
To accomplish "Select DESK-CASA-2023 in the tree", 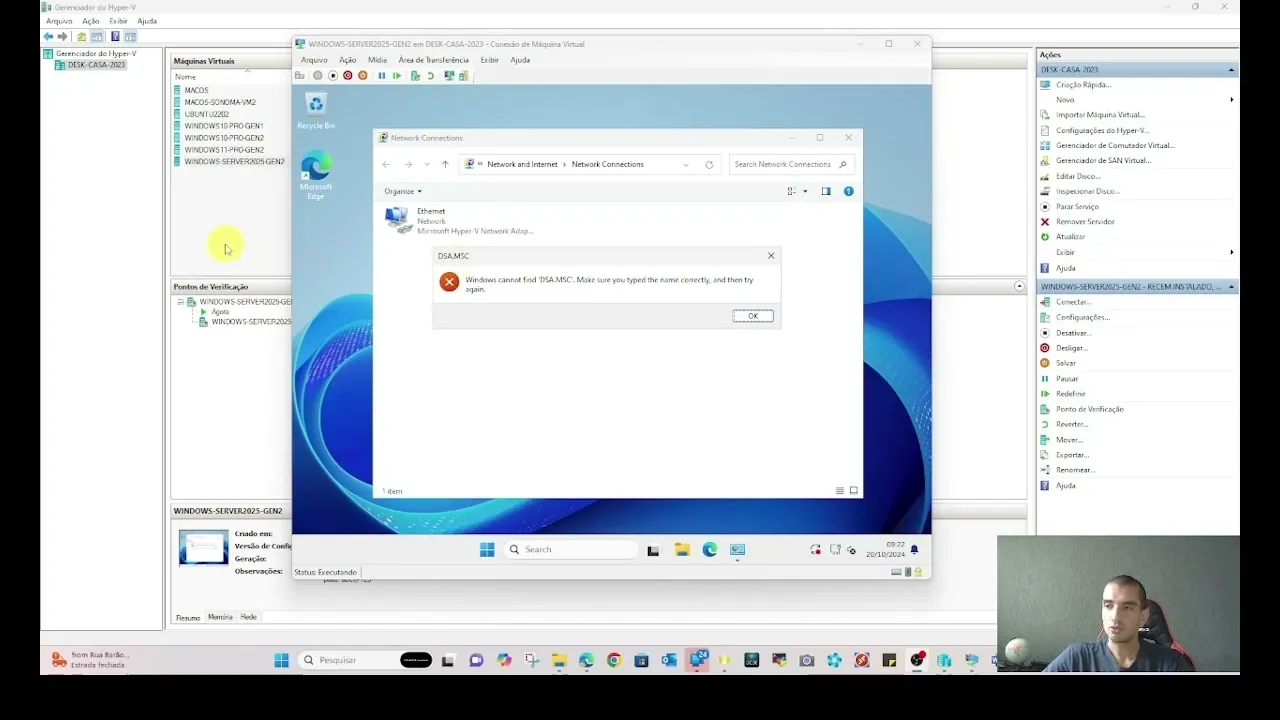I will coord(96,65).
